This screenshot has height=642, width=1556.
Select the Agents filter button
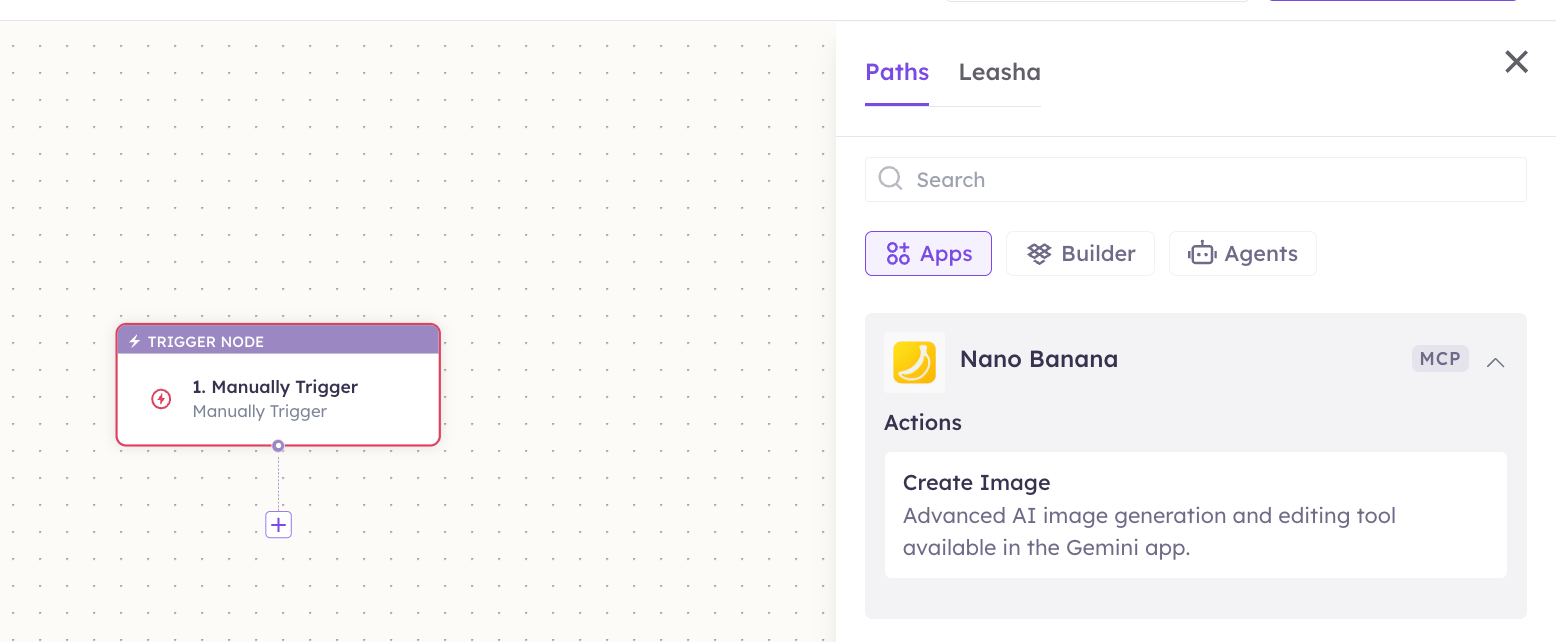(1242, 253)
